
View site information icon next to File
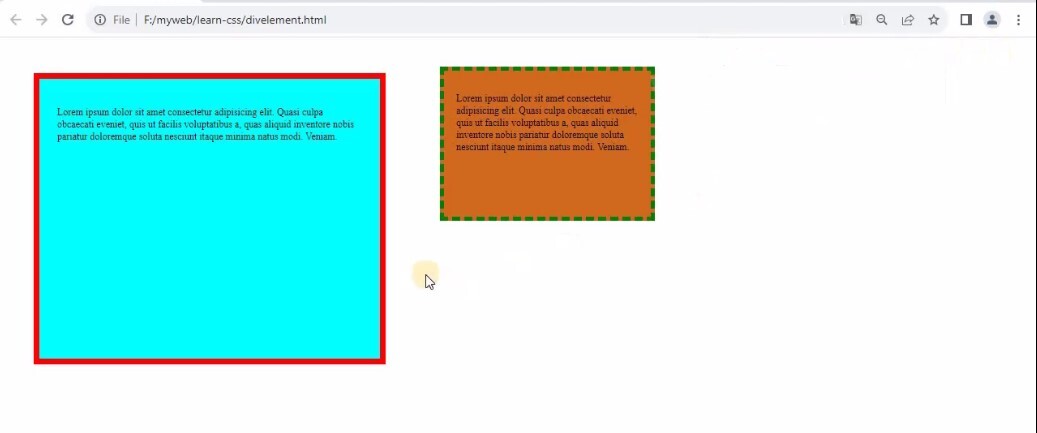pyautogui.click(x=100, y=20)
